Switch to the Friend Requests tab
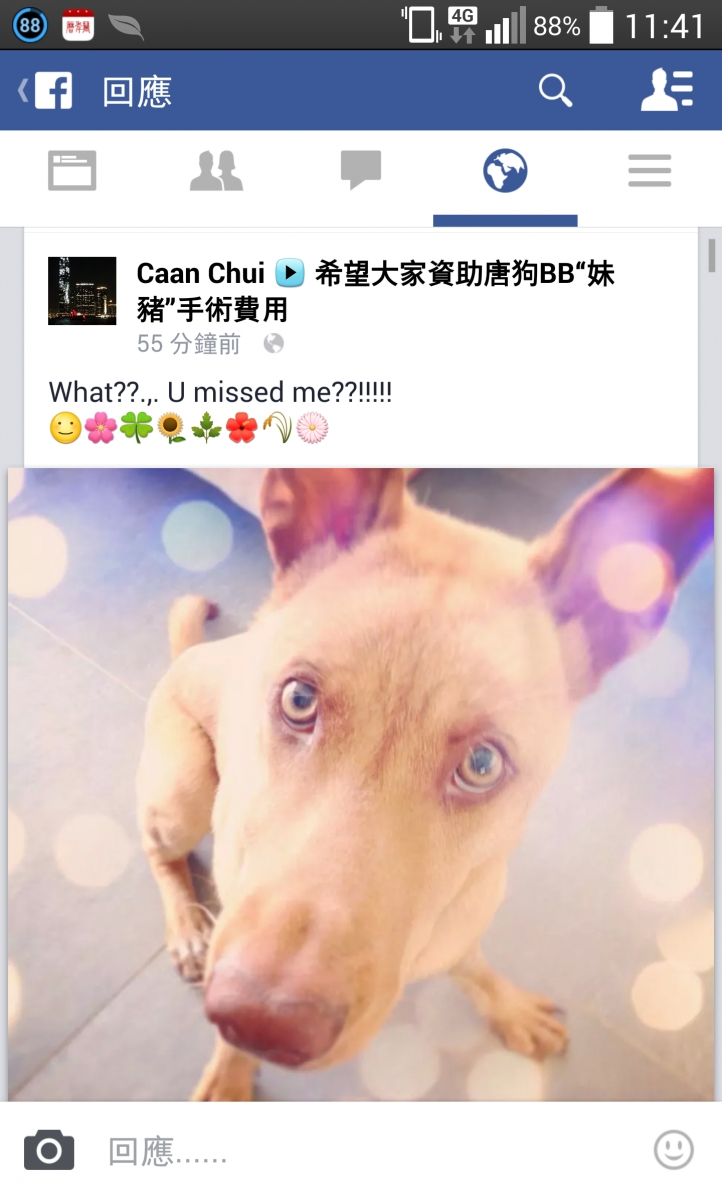Screen dimensions: 722x1200 [x=216, y=170]
